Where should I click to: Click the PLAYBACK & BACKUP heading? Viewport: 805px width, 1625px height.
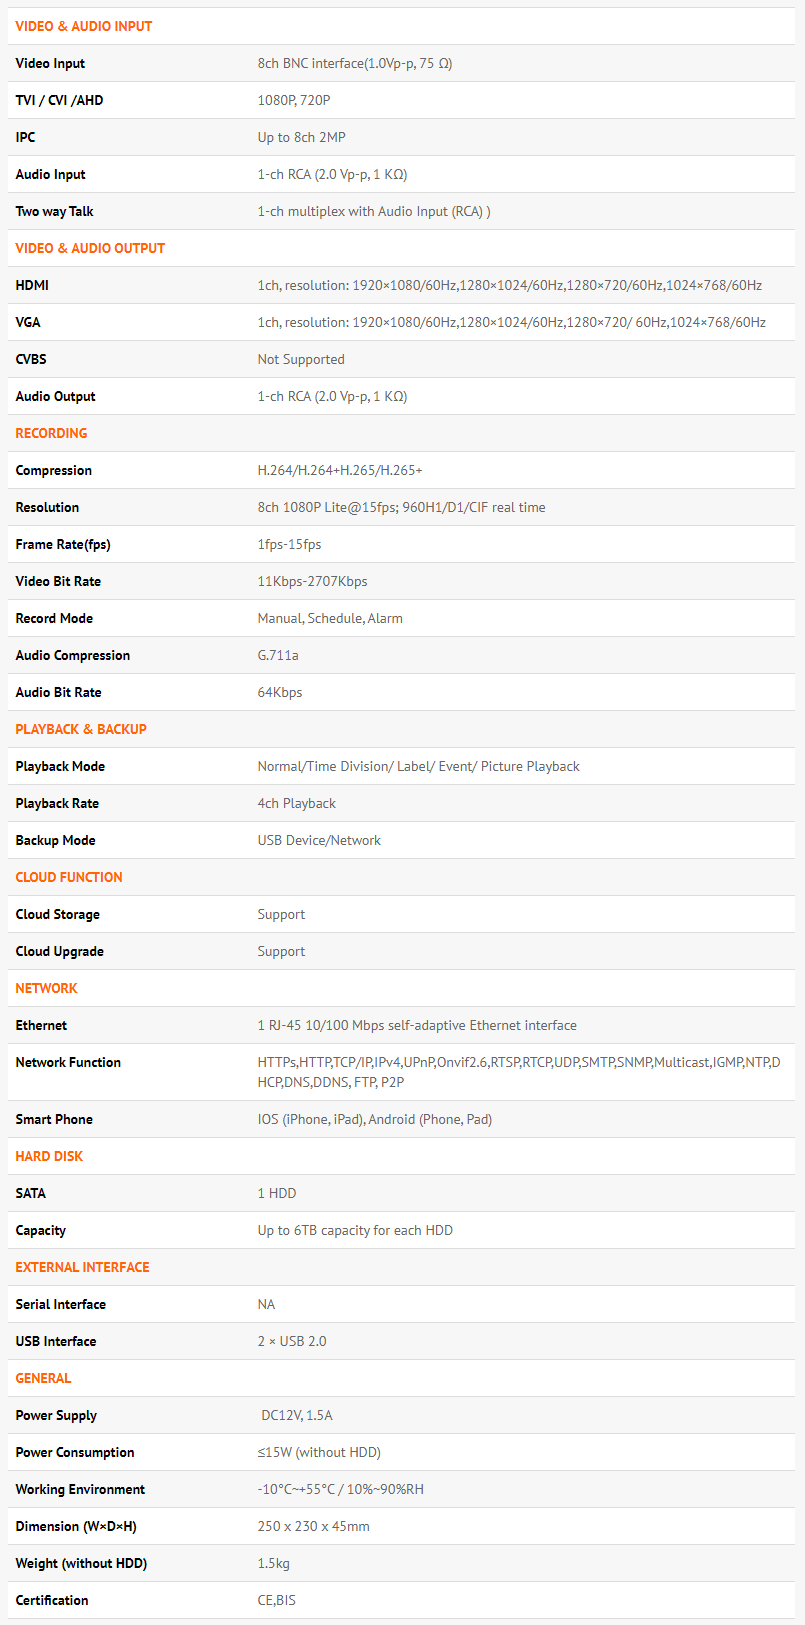pos(81,729)
